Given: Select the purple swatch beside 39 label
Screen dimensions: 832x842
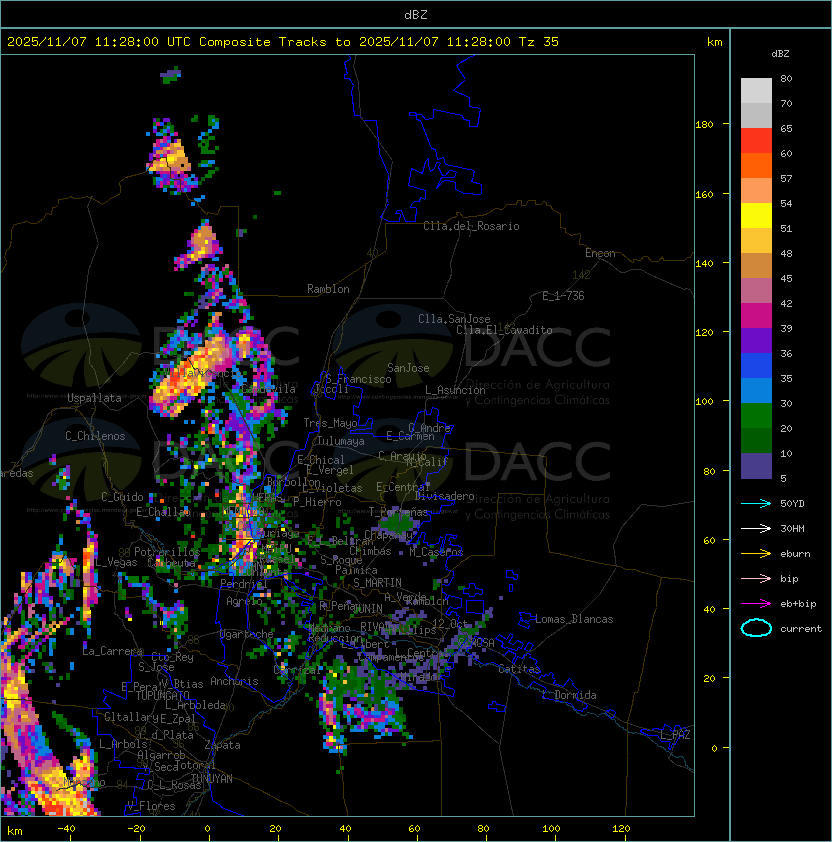Looking at the screenshot, I should [x=756, y=340].
